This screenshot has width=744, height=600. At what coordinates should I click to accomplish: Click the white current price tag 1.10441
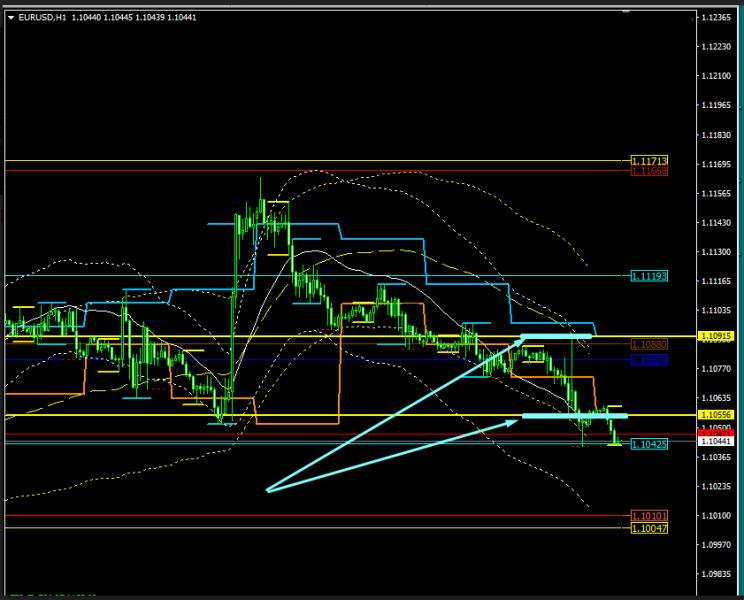[x=718, y=440]
